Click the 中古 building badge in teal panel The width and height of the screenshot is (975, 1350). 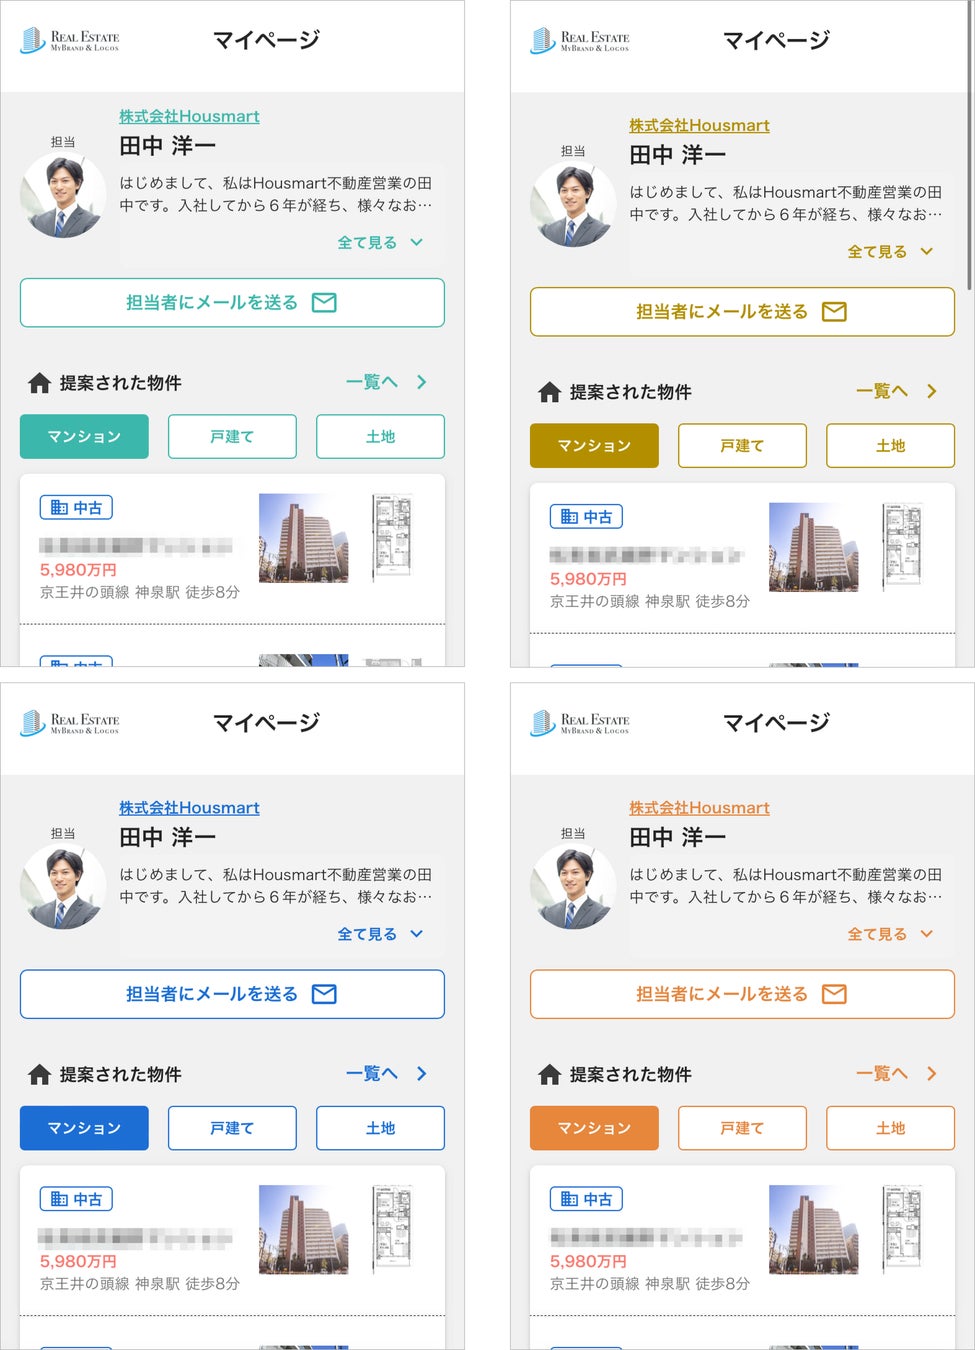pos(76,507)
